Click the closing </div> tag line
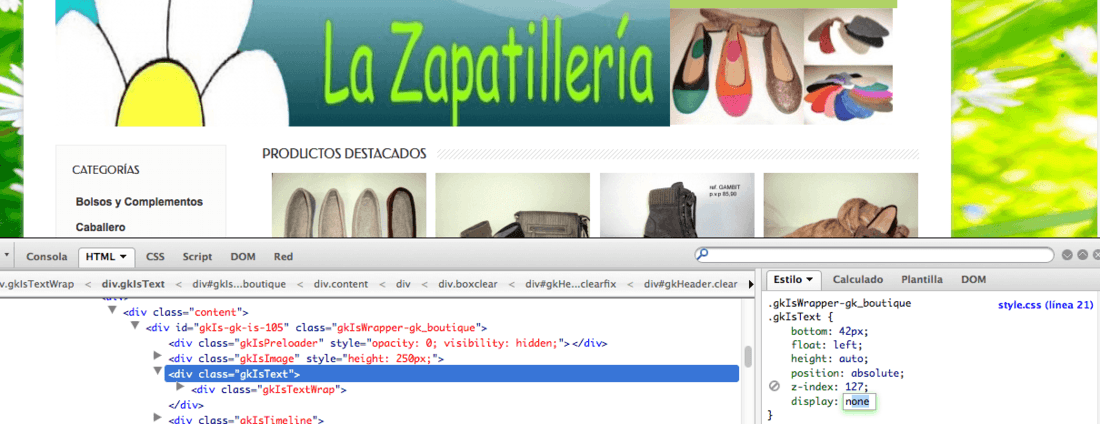Image resolution: width=1100 pixels, height=424 pixels. tap(186, 404)
